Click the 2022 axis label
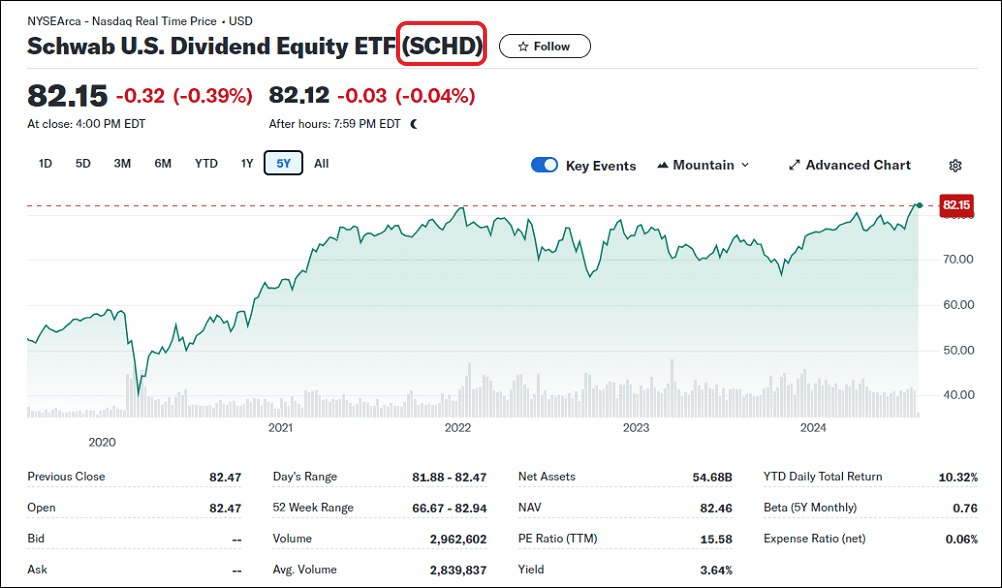Viewport: 1002px width, 588px height. (x=458, y=428)
